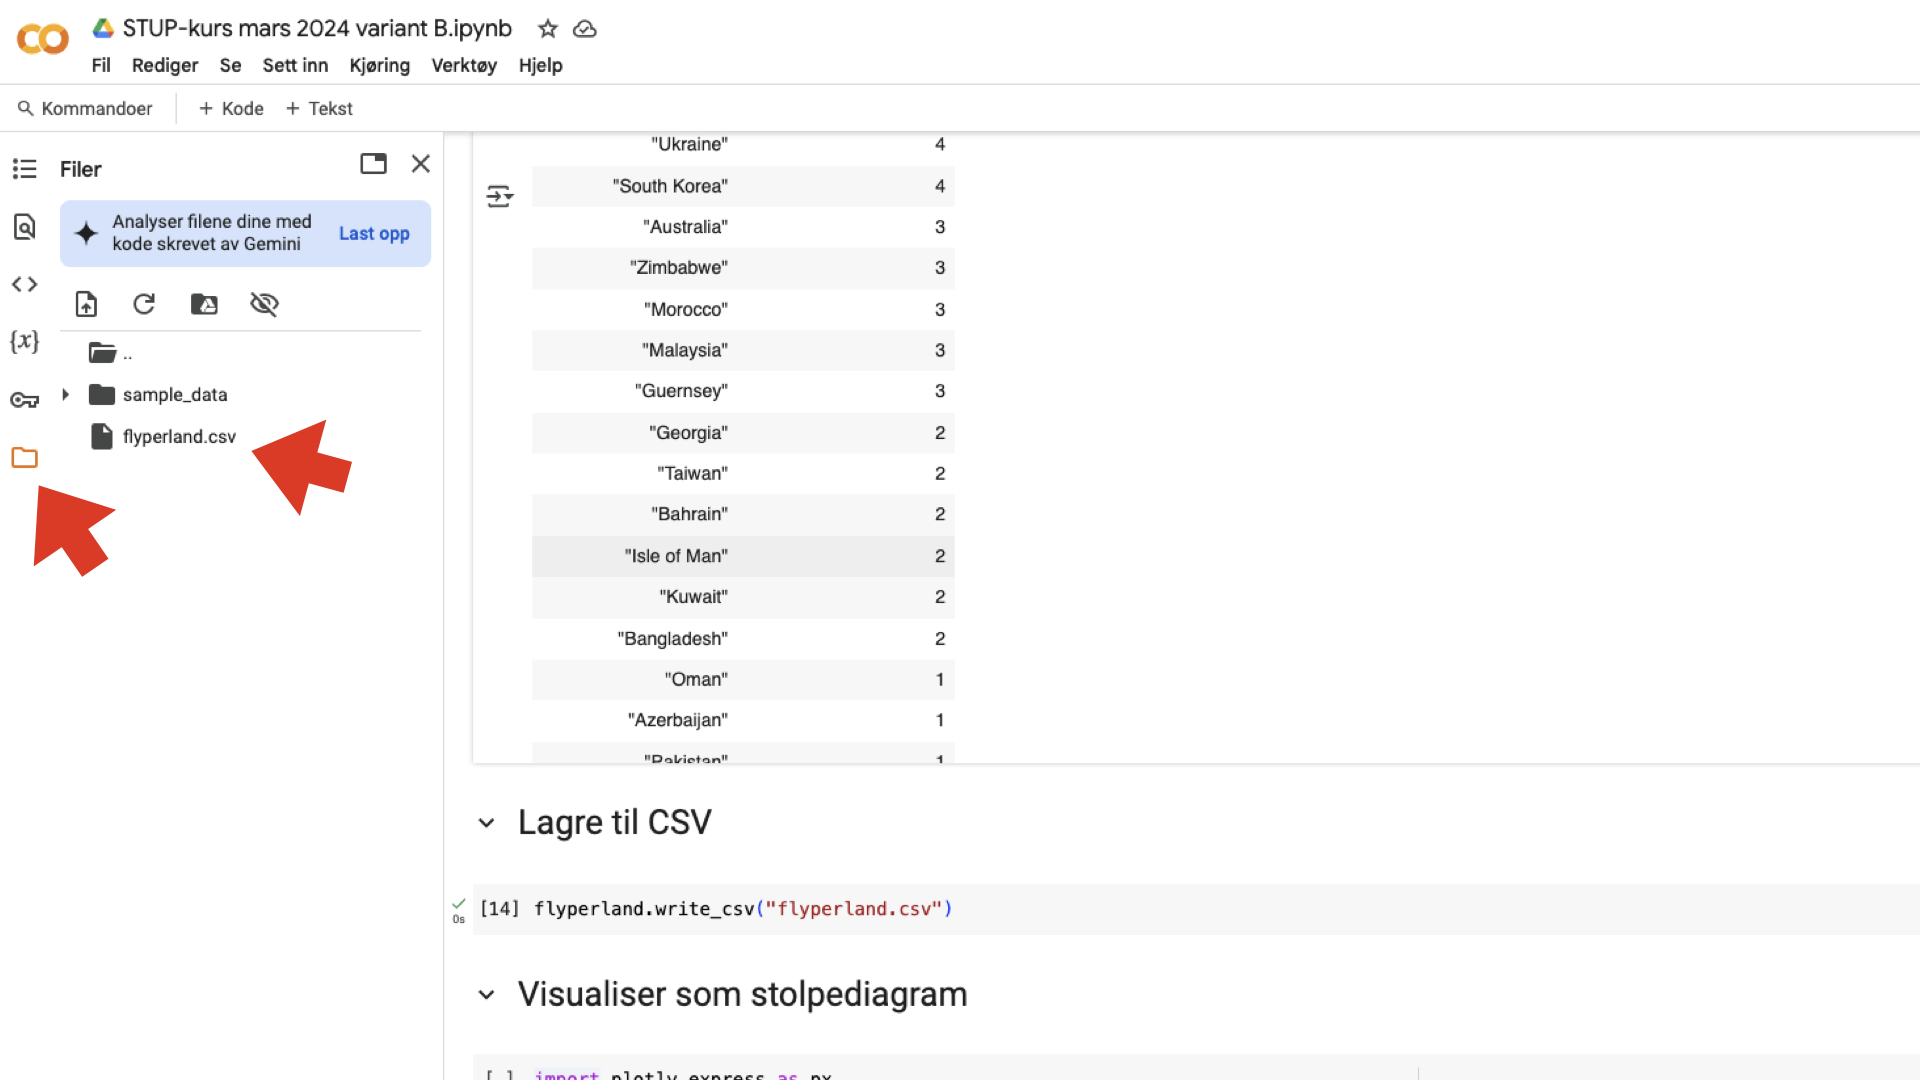Collapse the Lagre til CSV section

pos(486,823)
